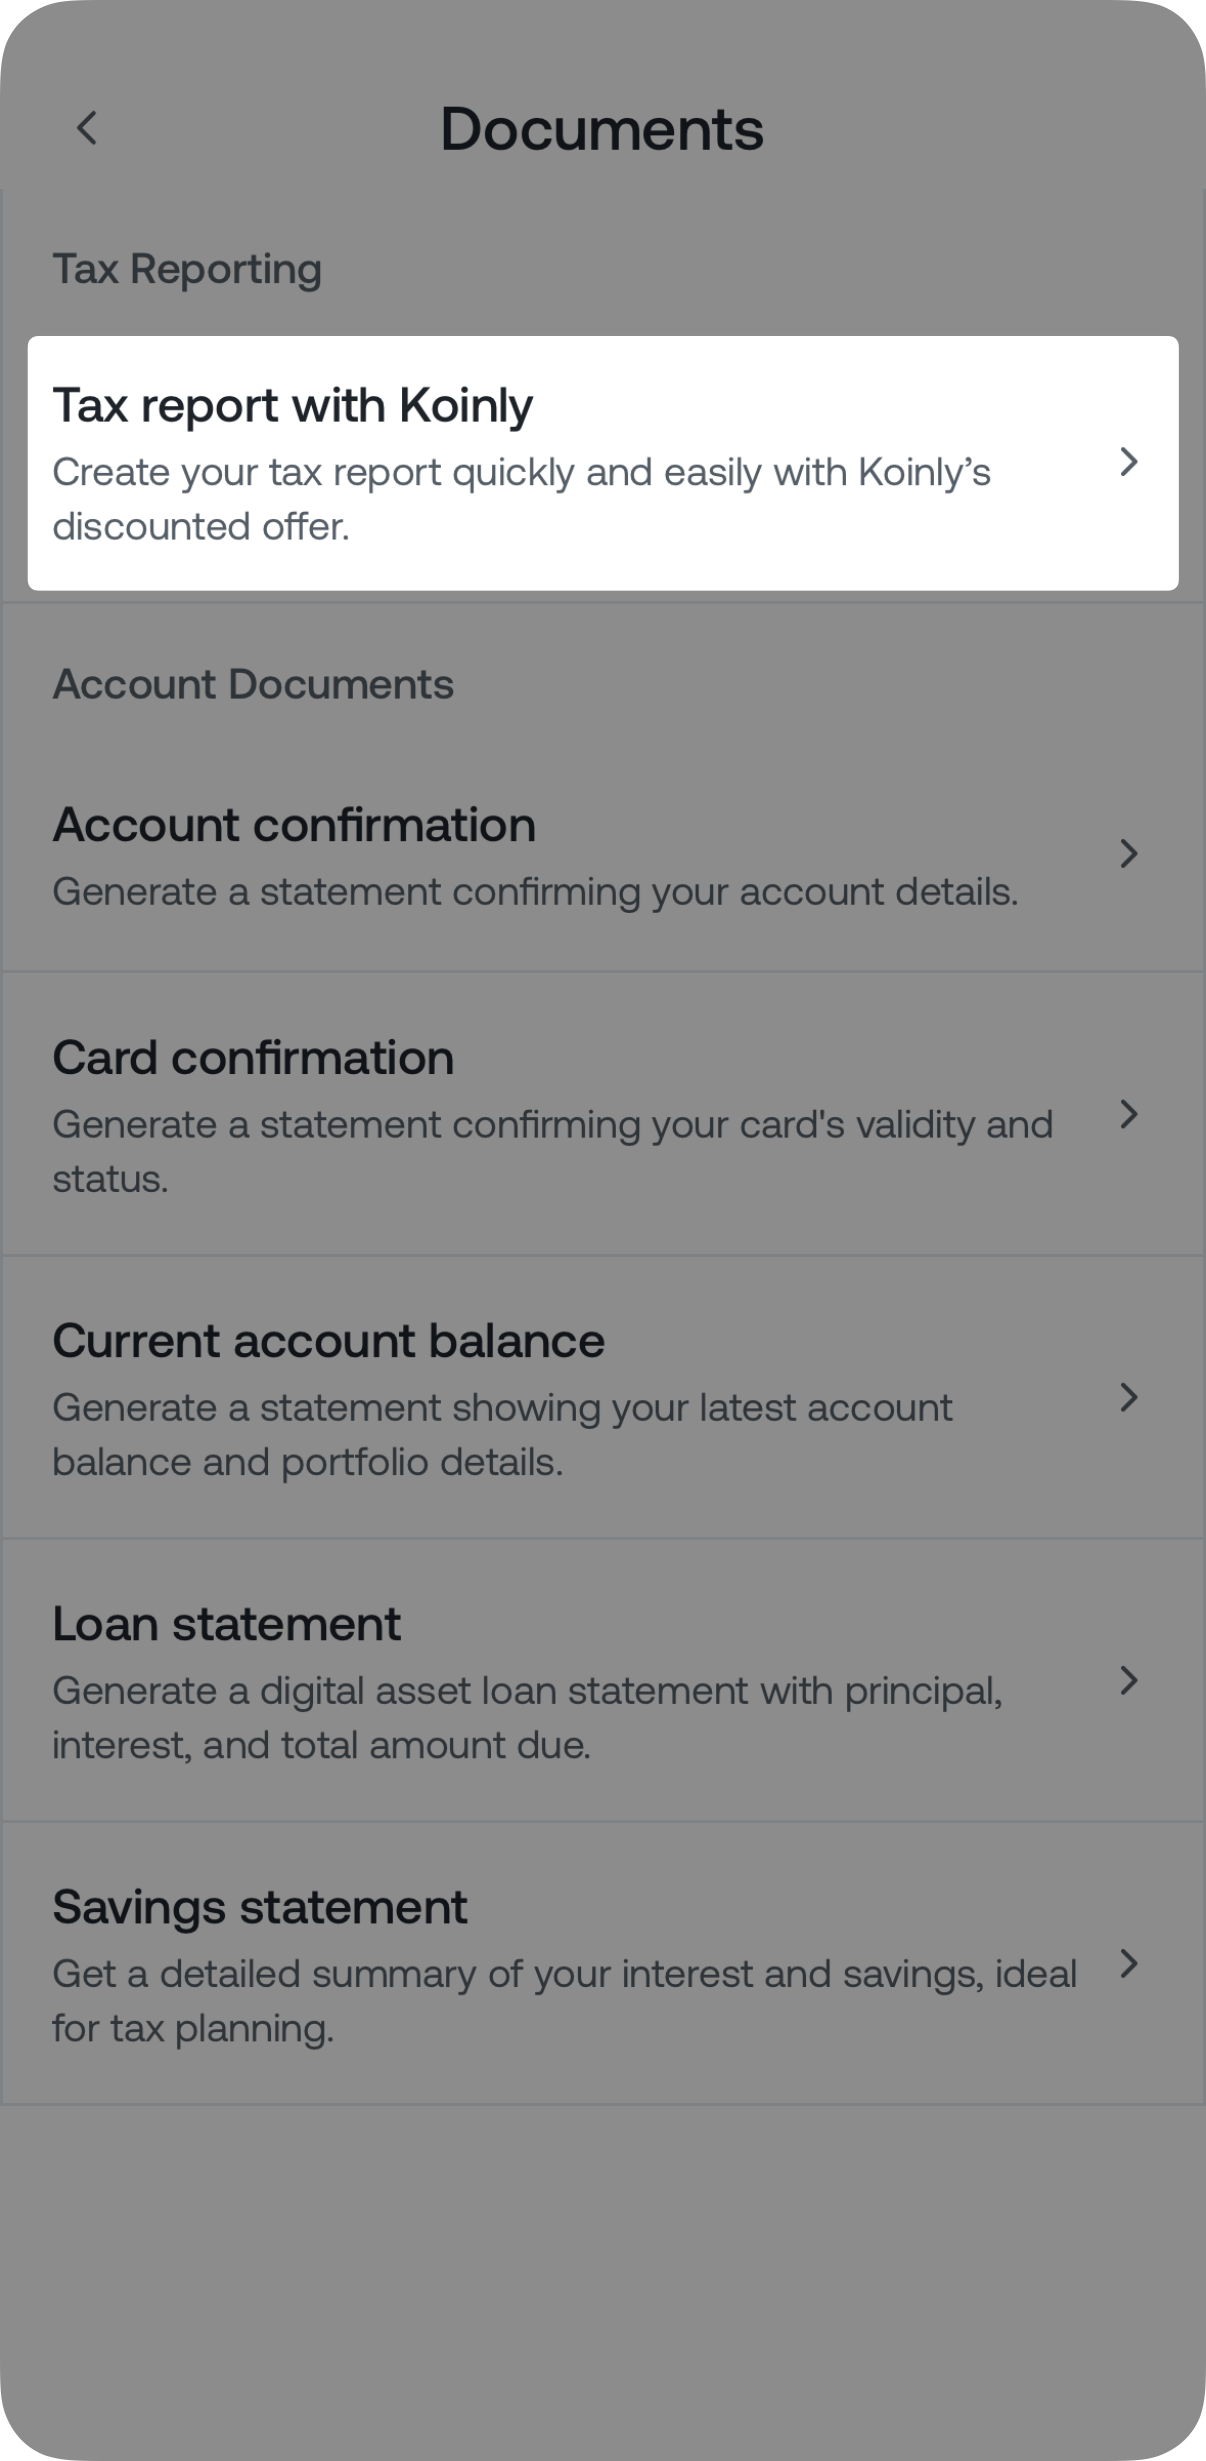Tap the Documents page title

(603, 128)
